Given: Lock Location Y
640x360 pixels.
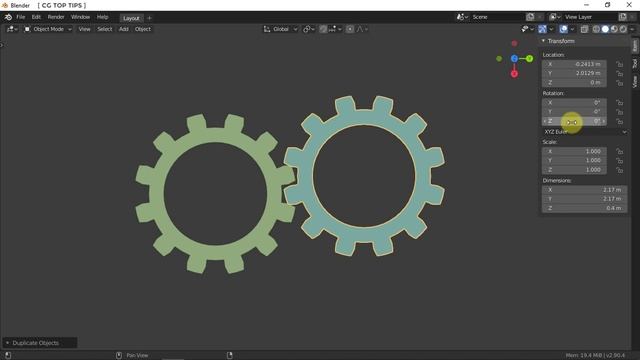Looking at the screenshot, I should click(620, 73).
